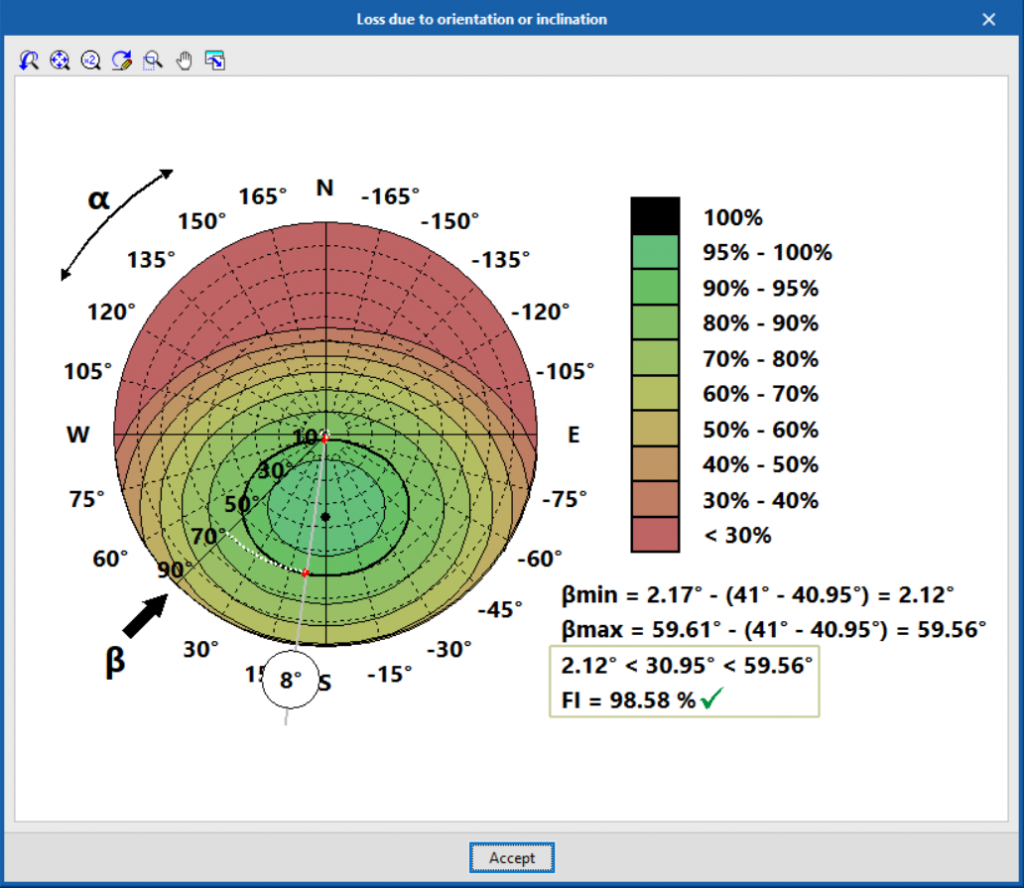Screen dimensions: 1024x888
Task: Activate the zoom window tool
Action: (153, 61)
